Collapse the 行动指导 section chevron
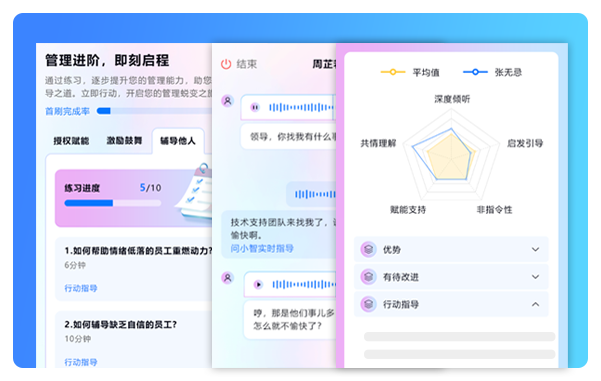601x381 pixels. click(x=535, y=304)
